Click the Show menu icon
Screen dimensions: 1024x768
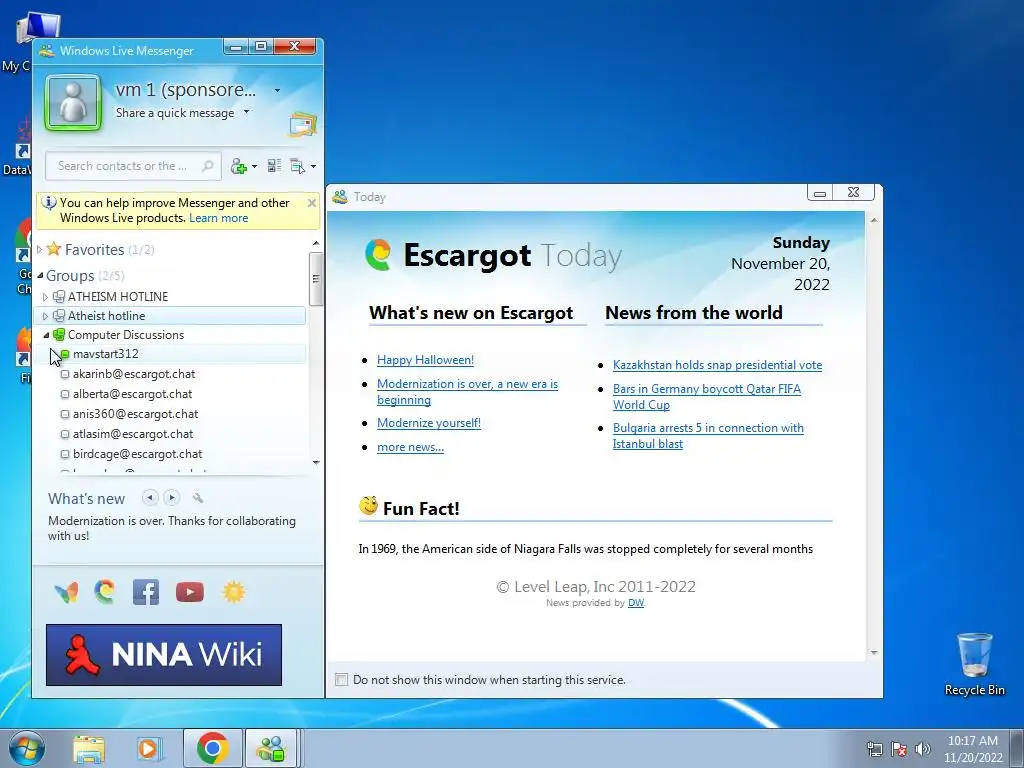pyautogui.click(x=298, y=167)
